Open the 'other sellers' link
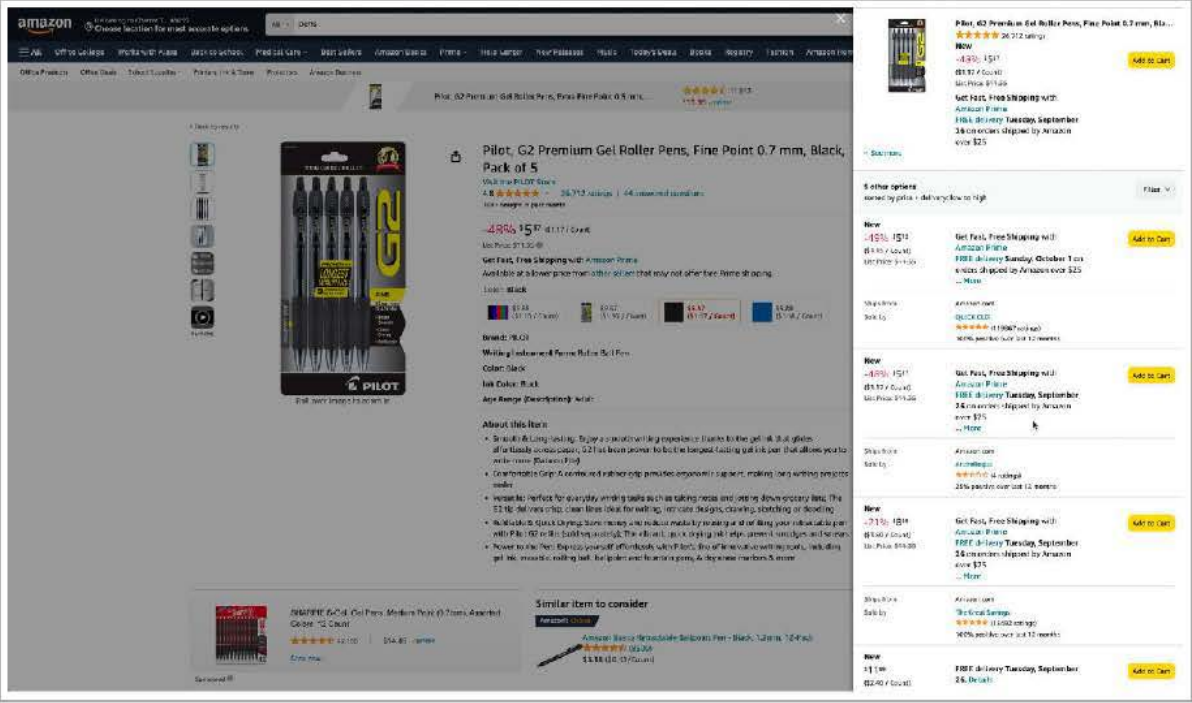 pos(611,273)
